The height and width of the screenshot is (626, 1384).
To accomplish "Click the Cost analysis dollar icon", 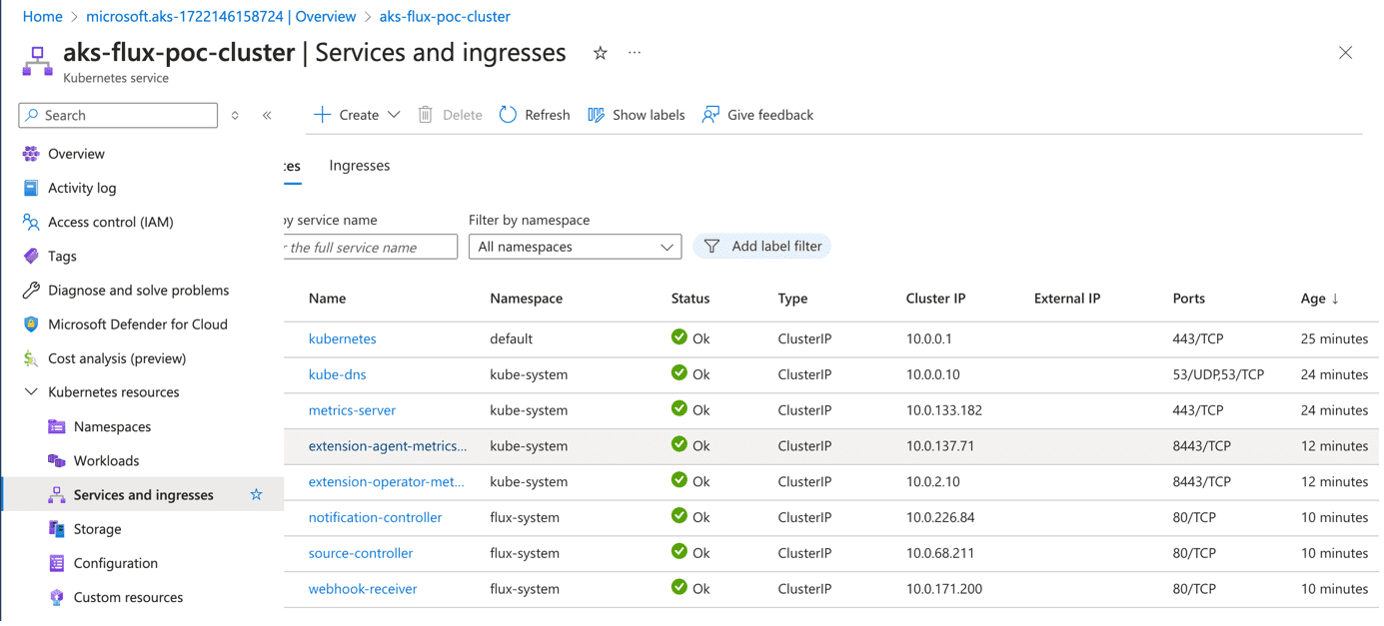I will 31,358.
